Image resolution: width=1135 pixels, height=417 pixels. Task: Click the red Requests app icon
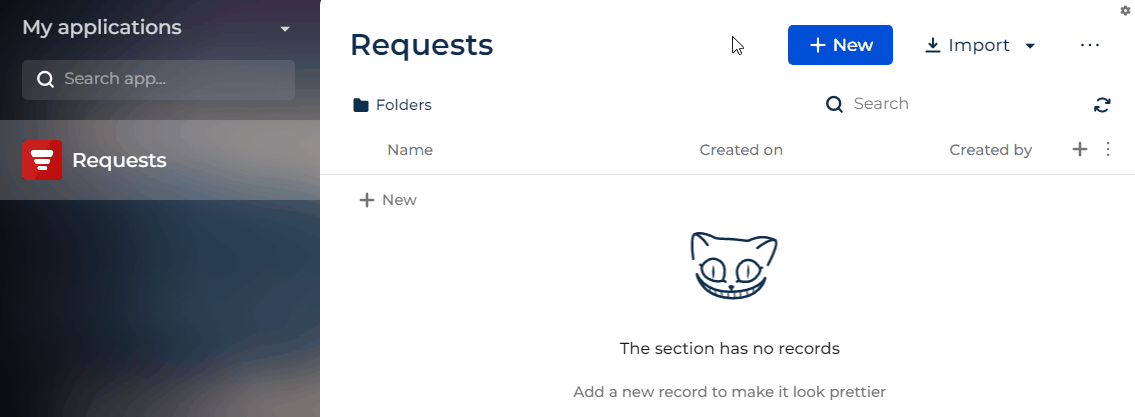click(x=41, y=160)
